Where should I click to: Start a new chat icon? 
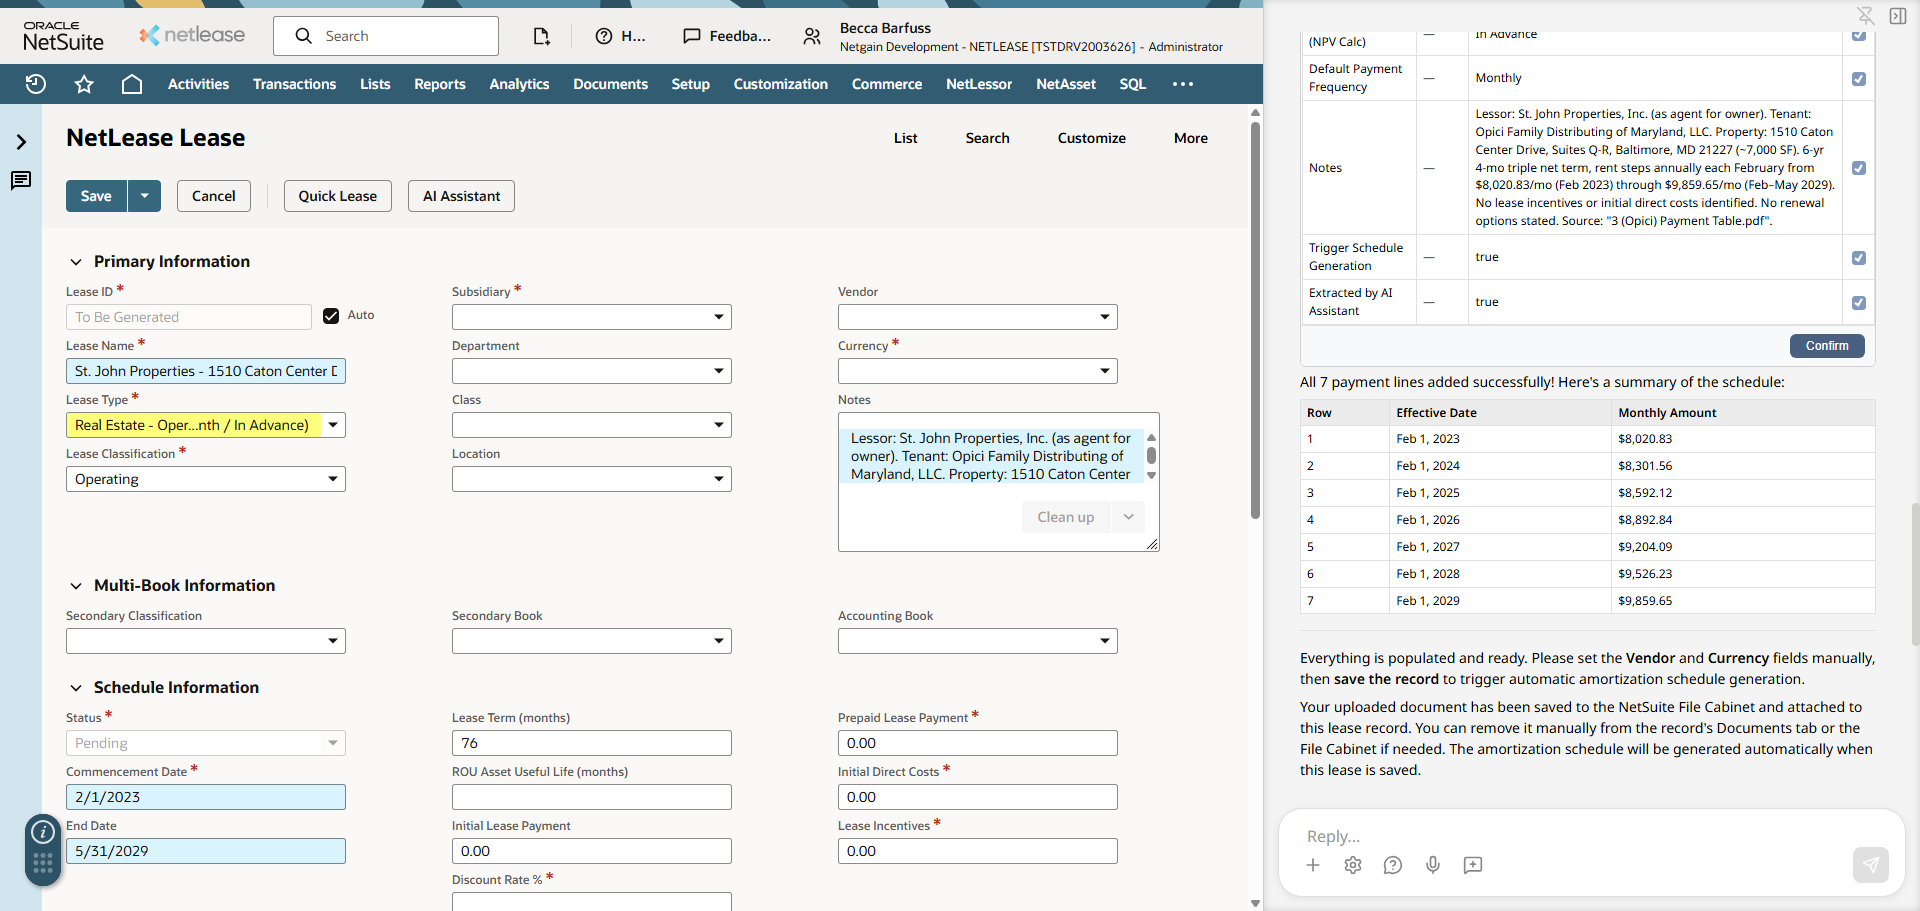point(1473,865)
